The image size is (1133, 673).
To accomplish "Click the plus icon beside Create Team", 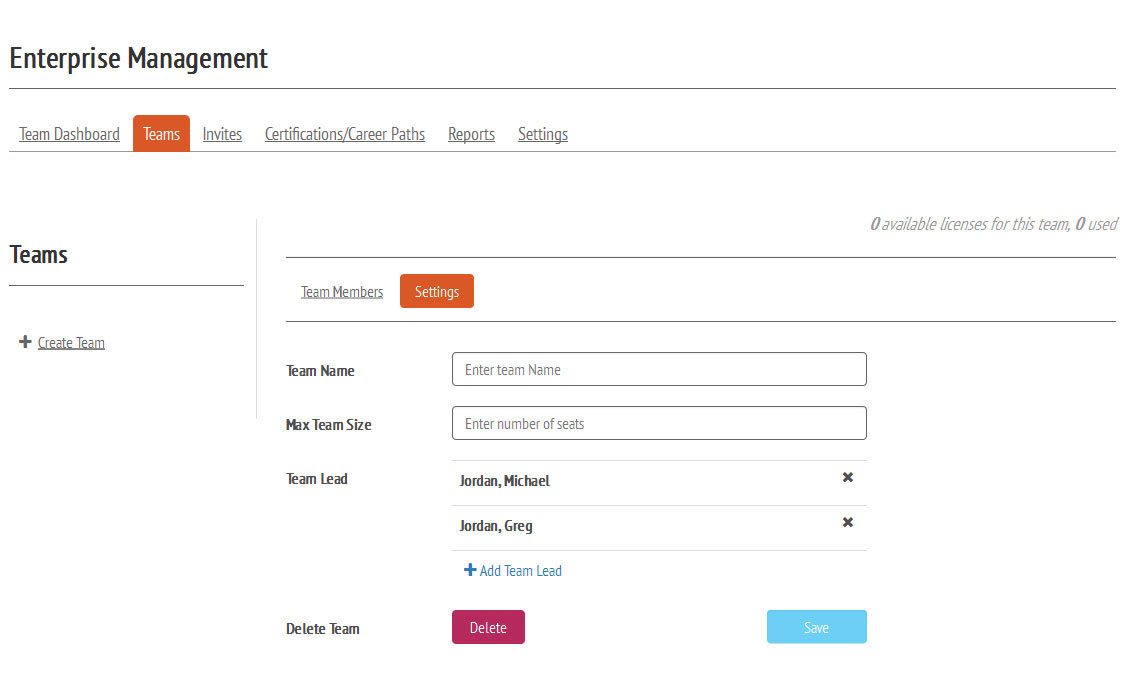I will (25, 342).
